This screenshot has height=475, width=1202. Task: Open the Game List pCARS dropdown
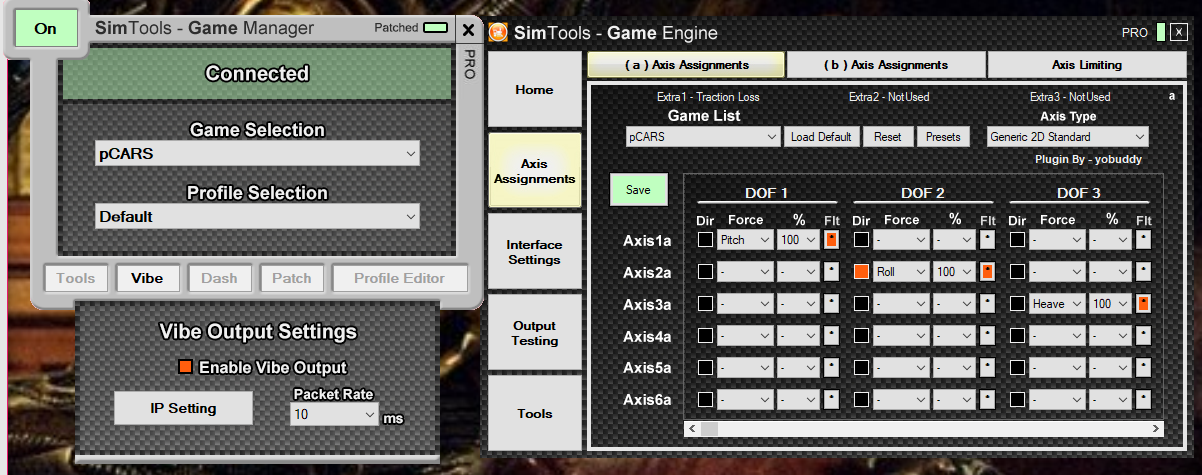pos(704,137)
